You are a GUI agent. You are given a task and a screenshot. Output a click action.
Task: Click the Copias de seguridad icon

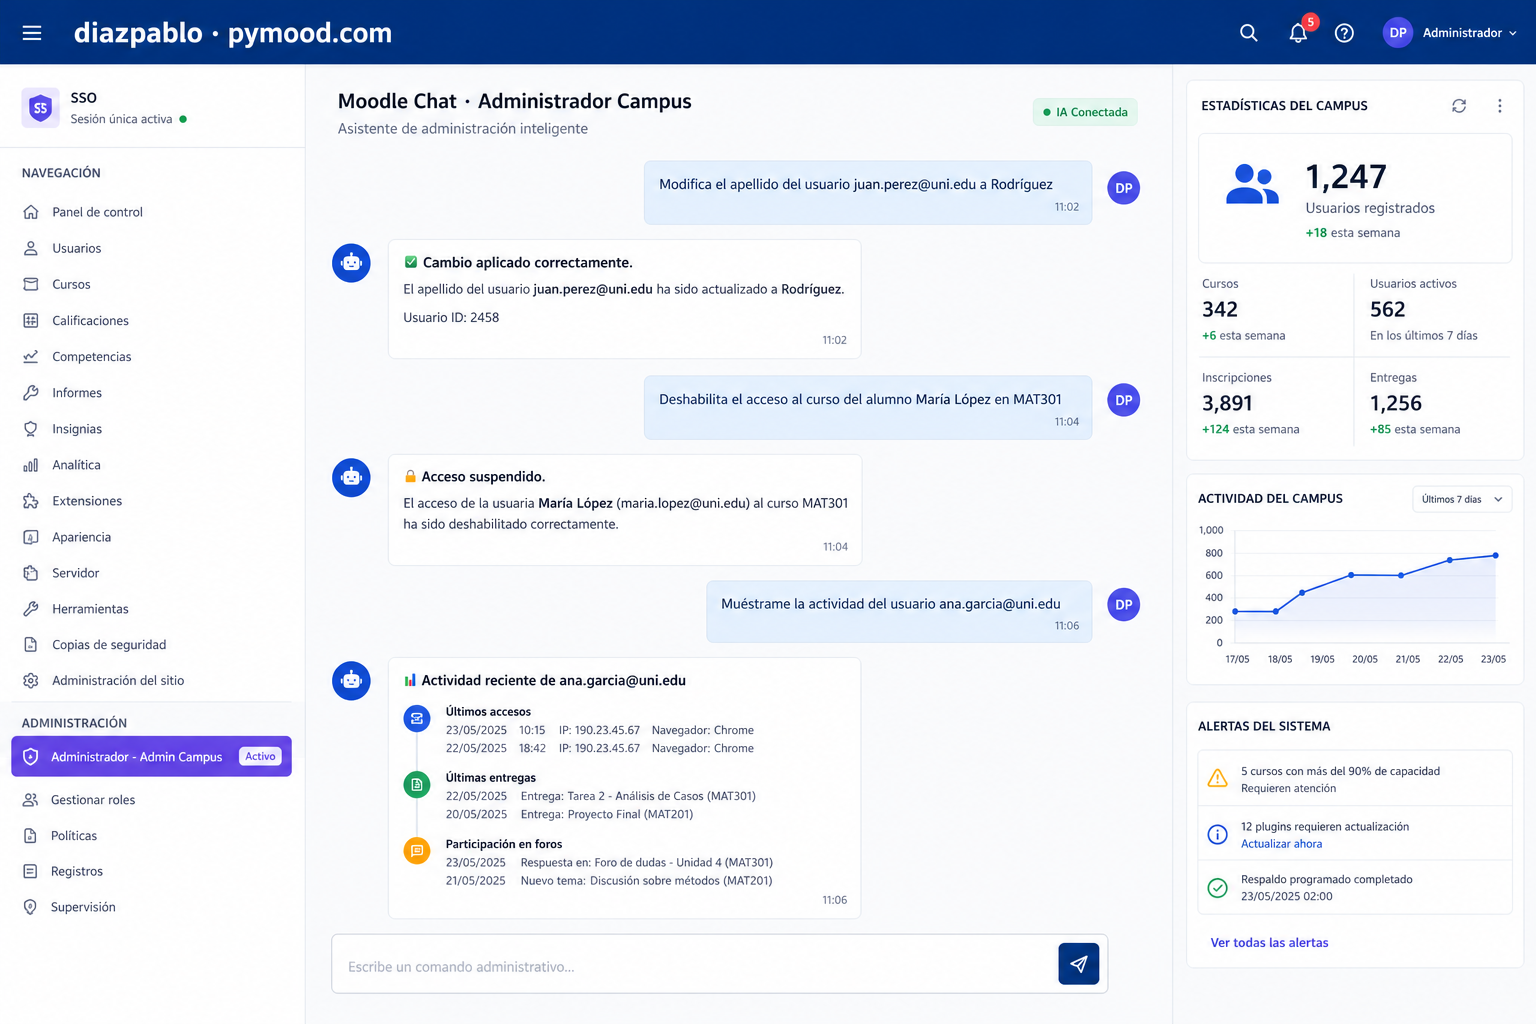click(x=31, y=644)
